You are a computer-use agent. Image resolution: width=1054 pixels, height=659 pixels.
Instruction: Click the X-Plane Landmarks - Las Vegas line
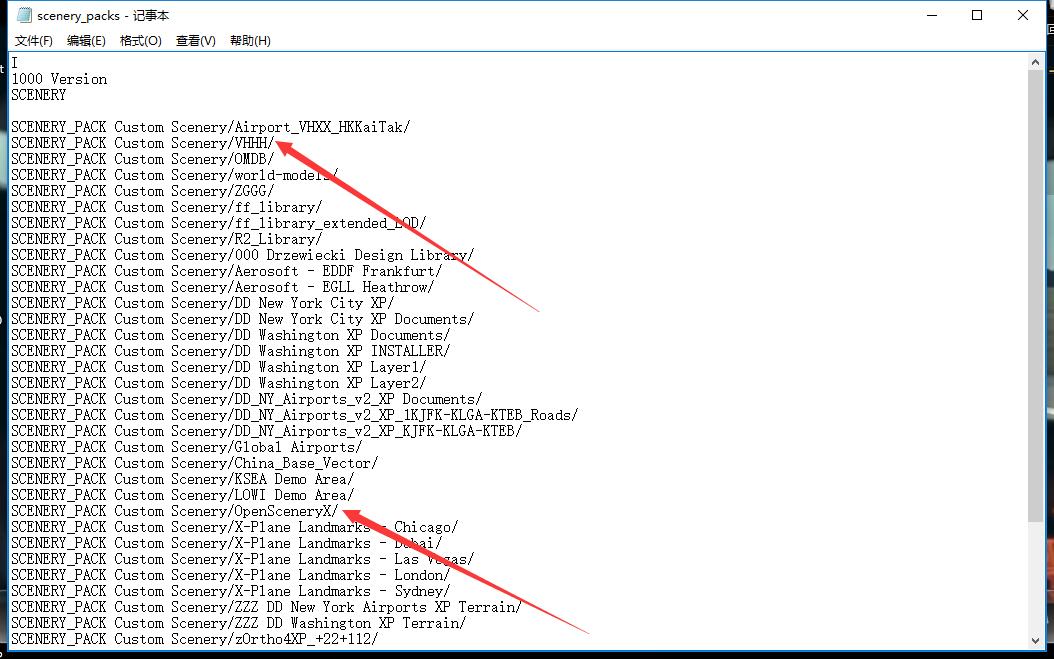[243, 559]
